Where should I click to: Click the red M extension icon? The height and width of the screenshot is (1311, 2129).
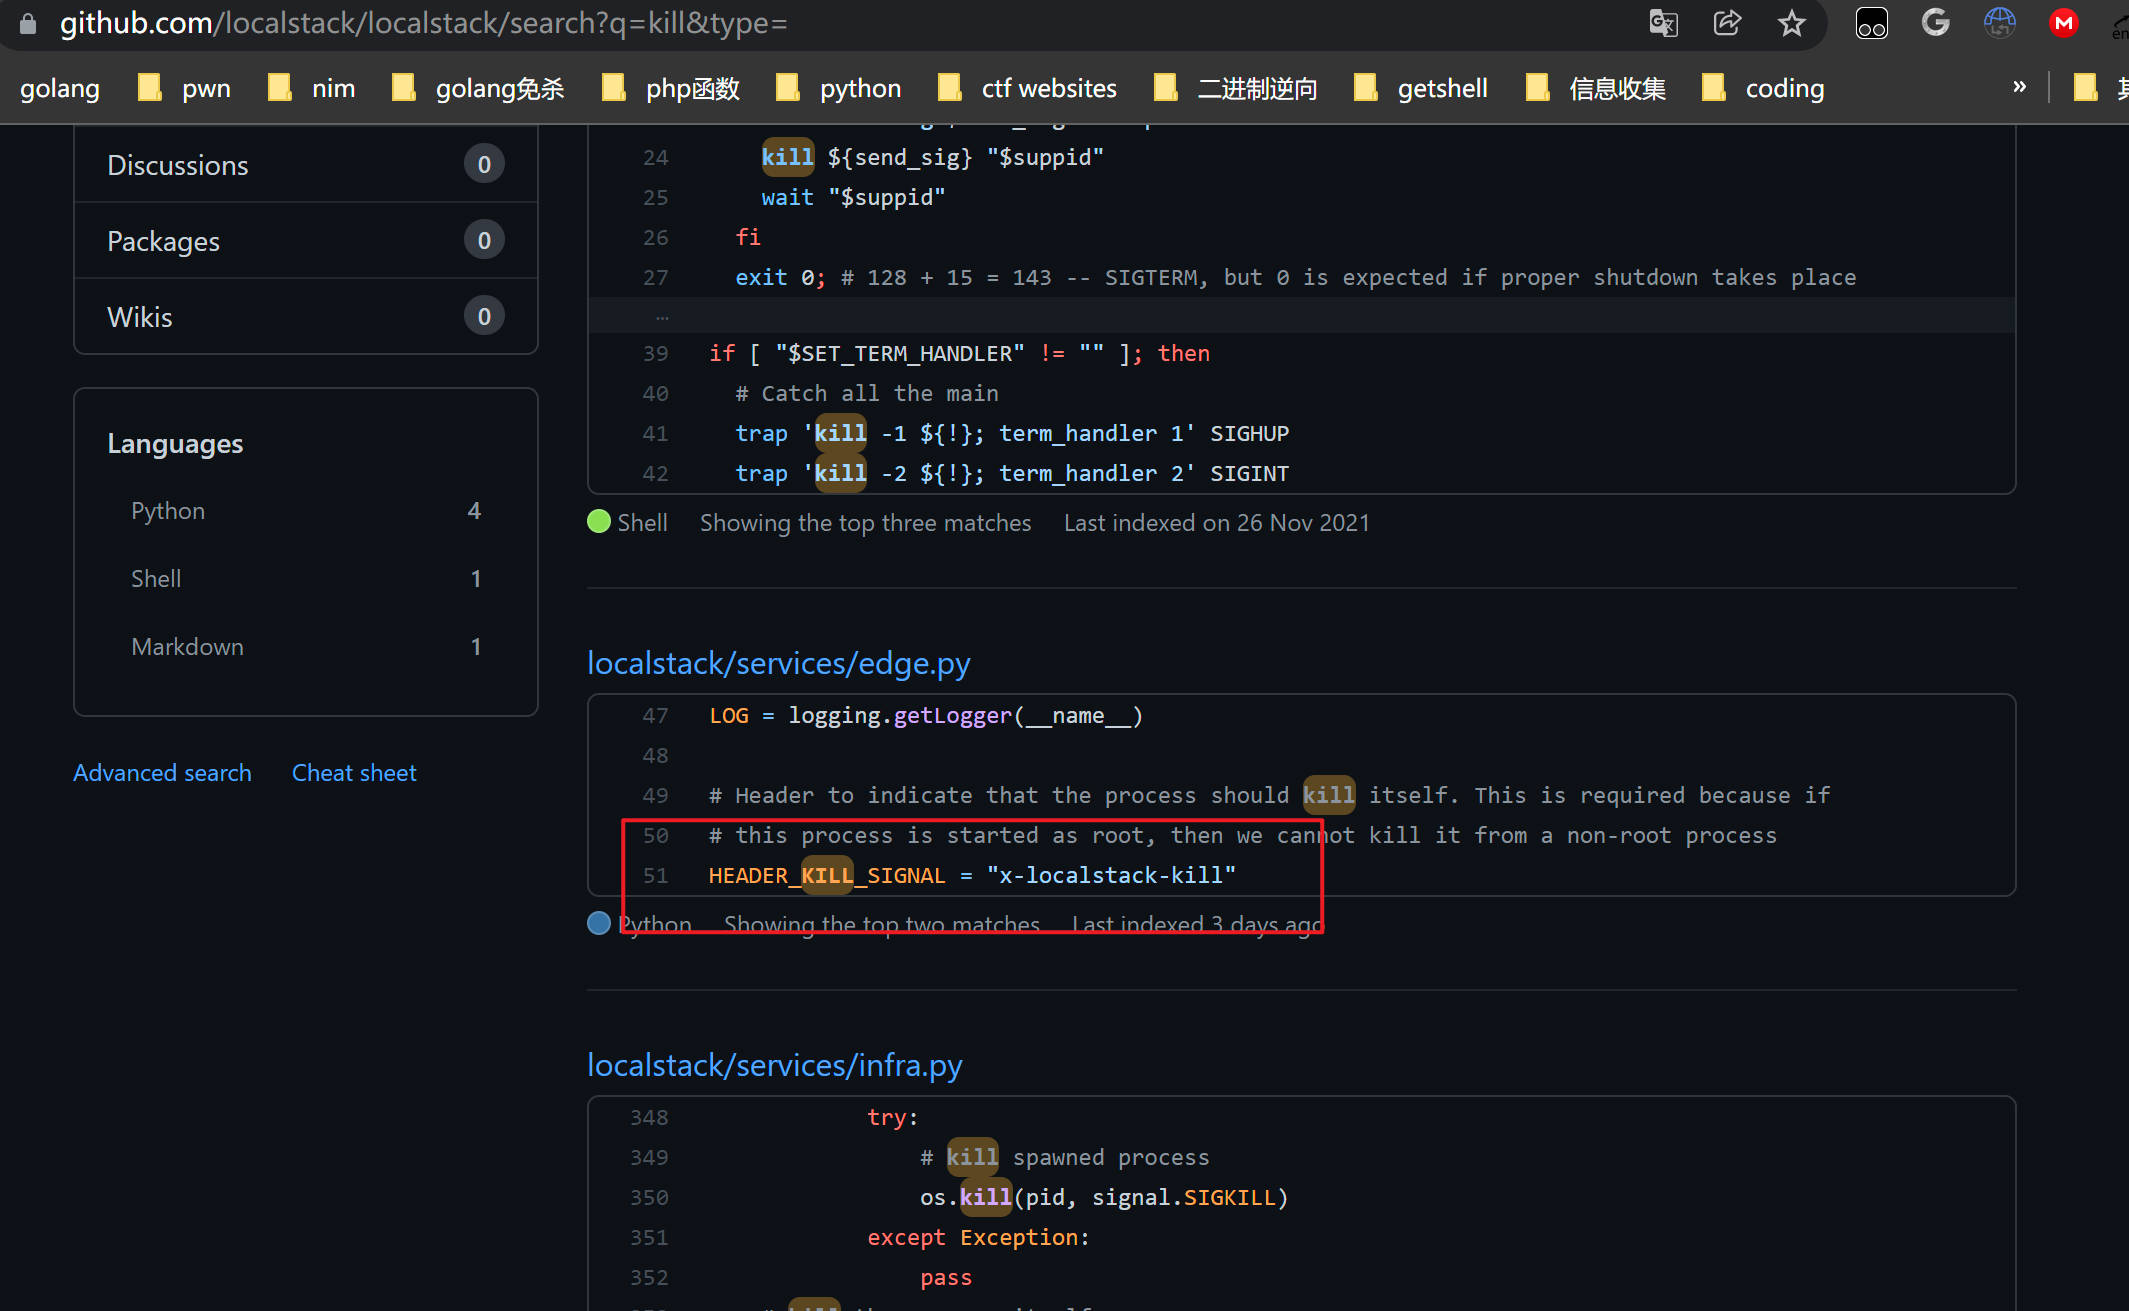[x=2064, y=23]
